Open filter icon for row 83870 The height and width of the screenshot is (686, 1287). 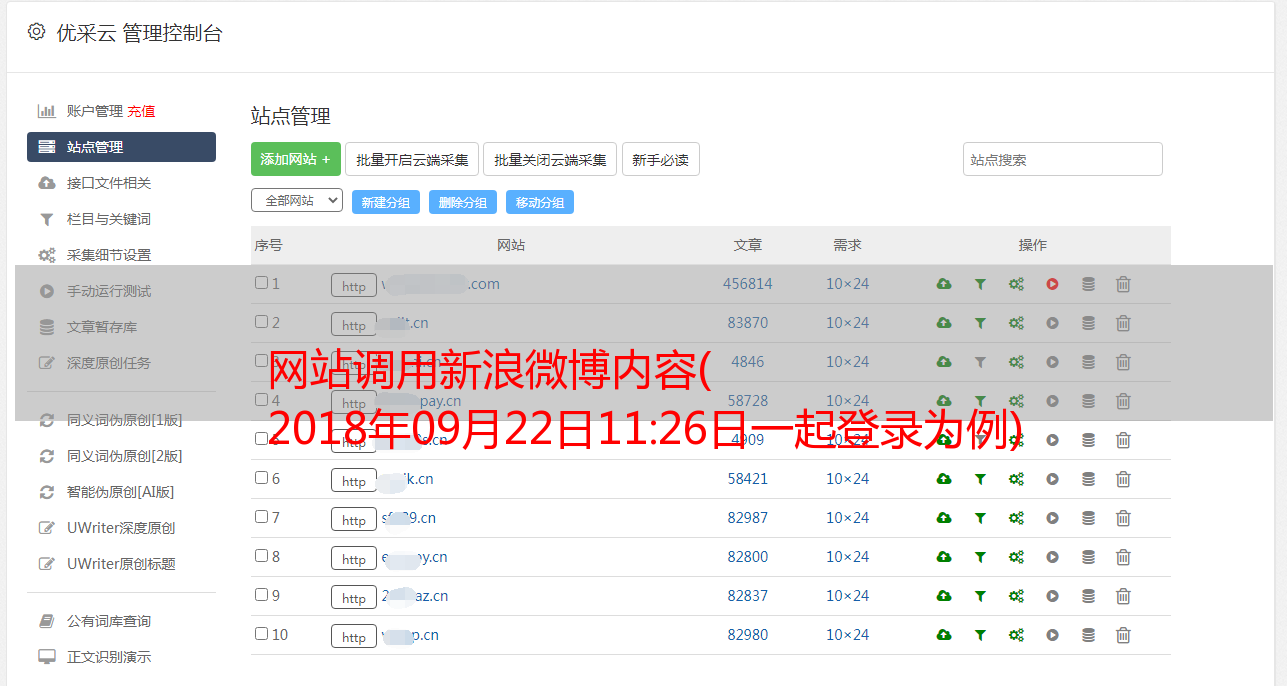tap(980, 323)
